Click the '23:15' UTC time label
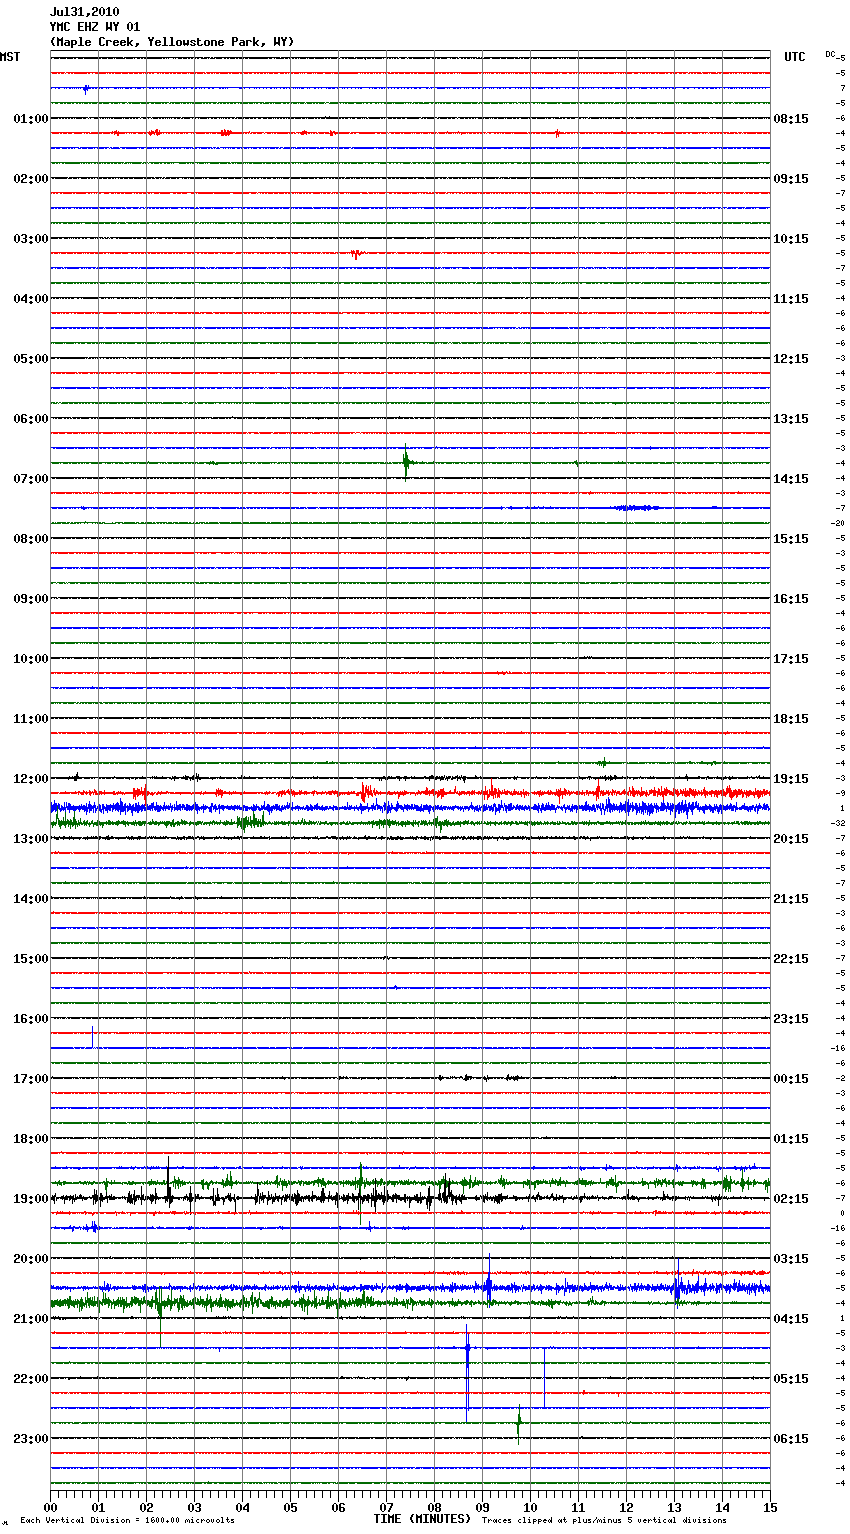 click(791, 1019)
